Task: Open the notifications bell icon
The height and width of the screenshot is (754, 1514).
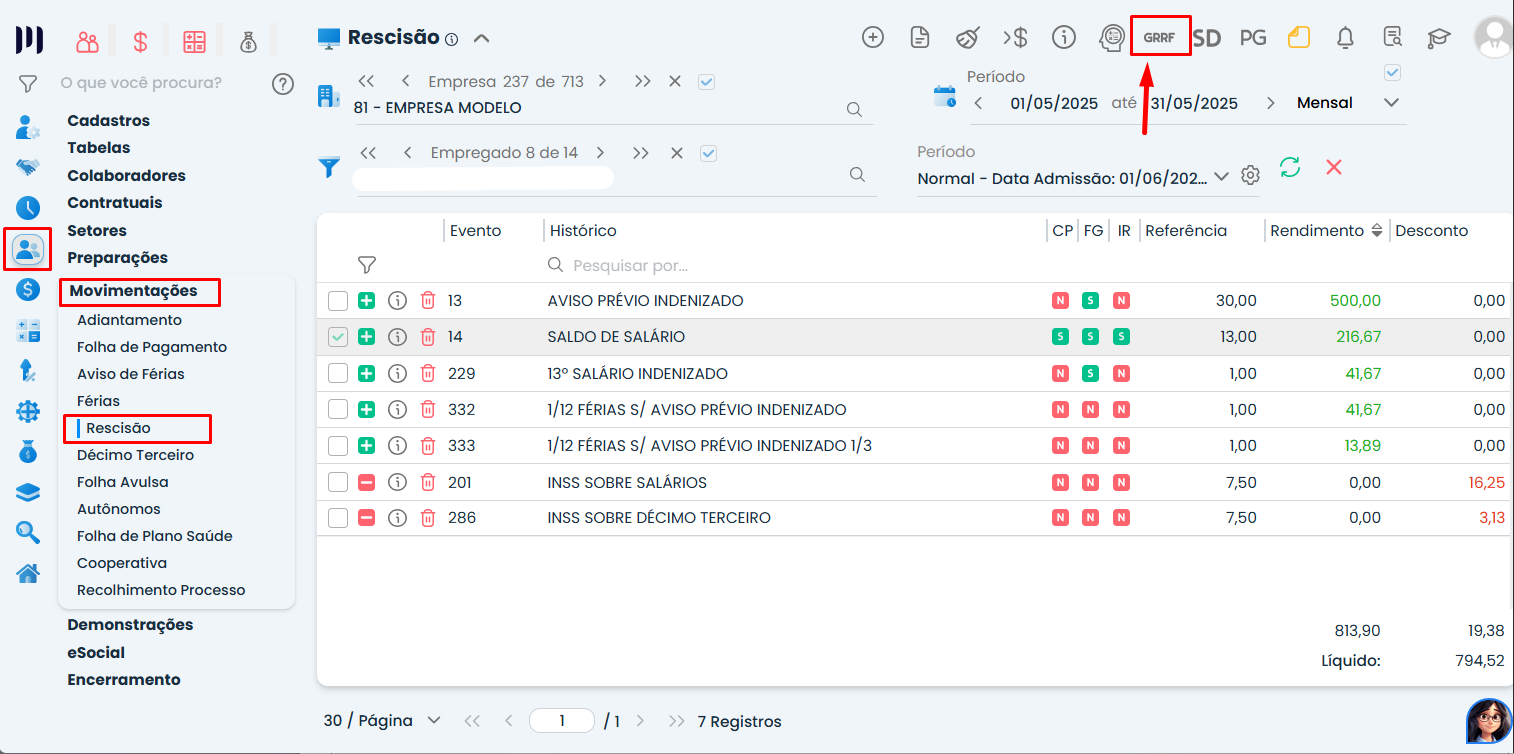Action: 1346,38
